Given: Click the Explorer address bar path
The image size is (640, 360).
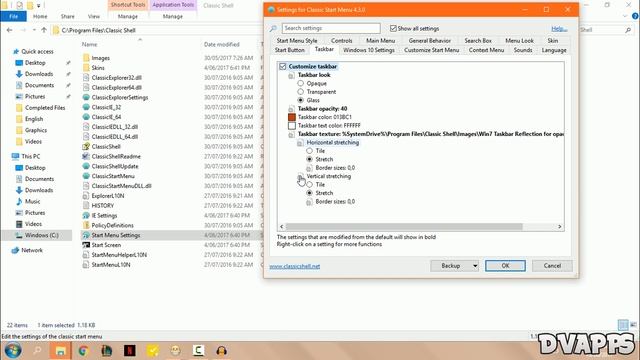Looking at the screenshot, I should 98,30.
